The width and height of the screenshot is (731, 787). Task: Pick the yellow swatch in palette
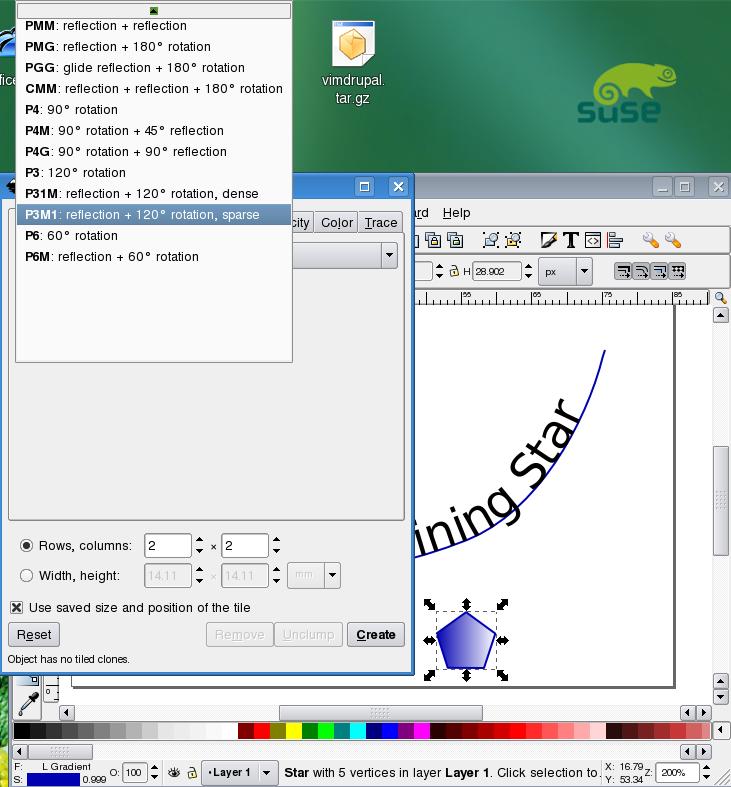[x=294, y=731]
